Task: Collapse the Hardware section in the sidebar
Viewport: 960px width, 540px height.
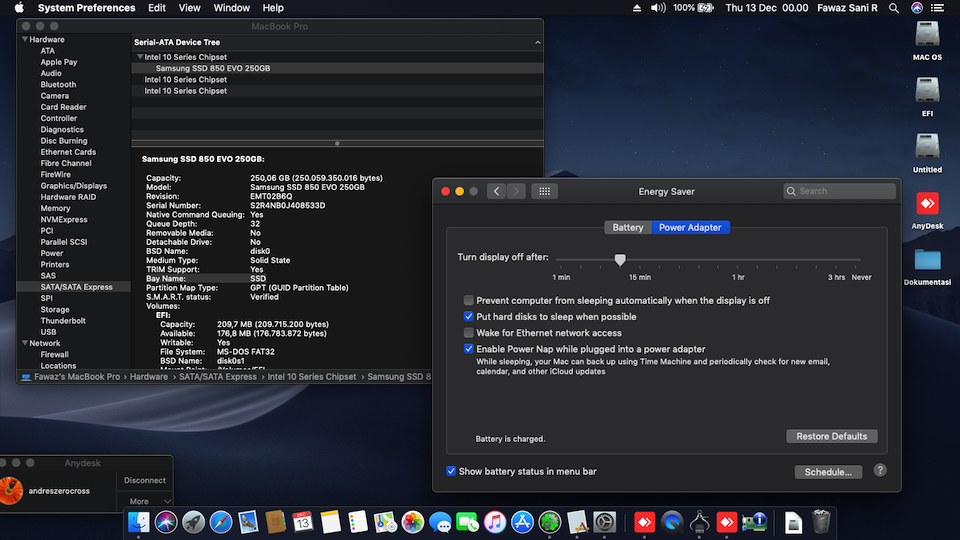Action: tap(24, 40)
